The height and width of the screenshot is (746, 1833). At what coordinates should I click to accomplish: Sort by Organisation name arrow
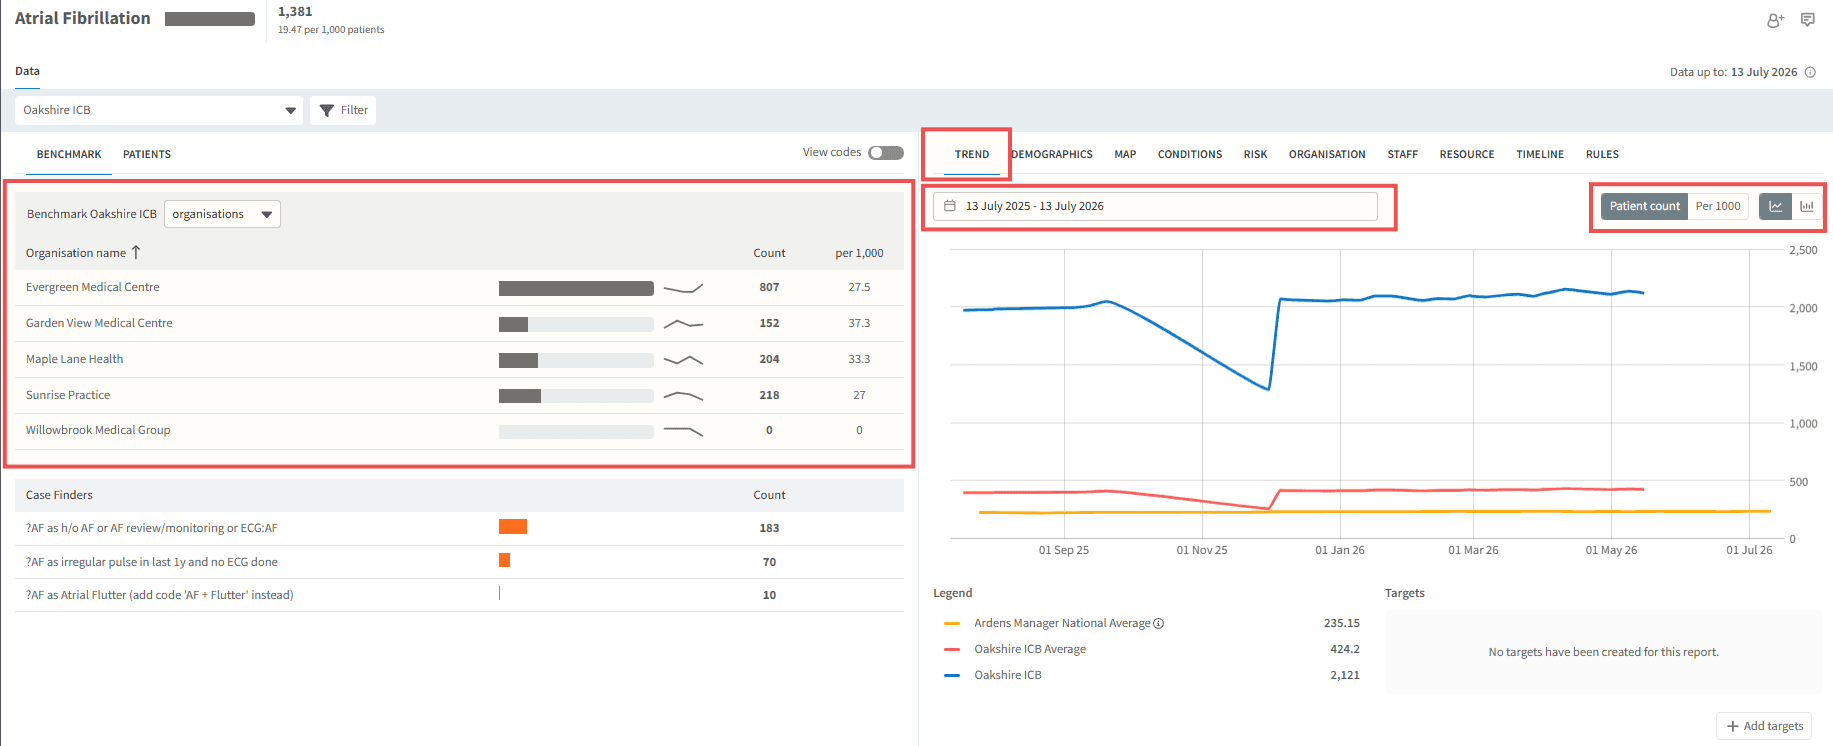point(136,253)
